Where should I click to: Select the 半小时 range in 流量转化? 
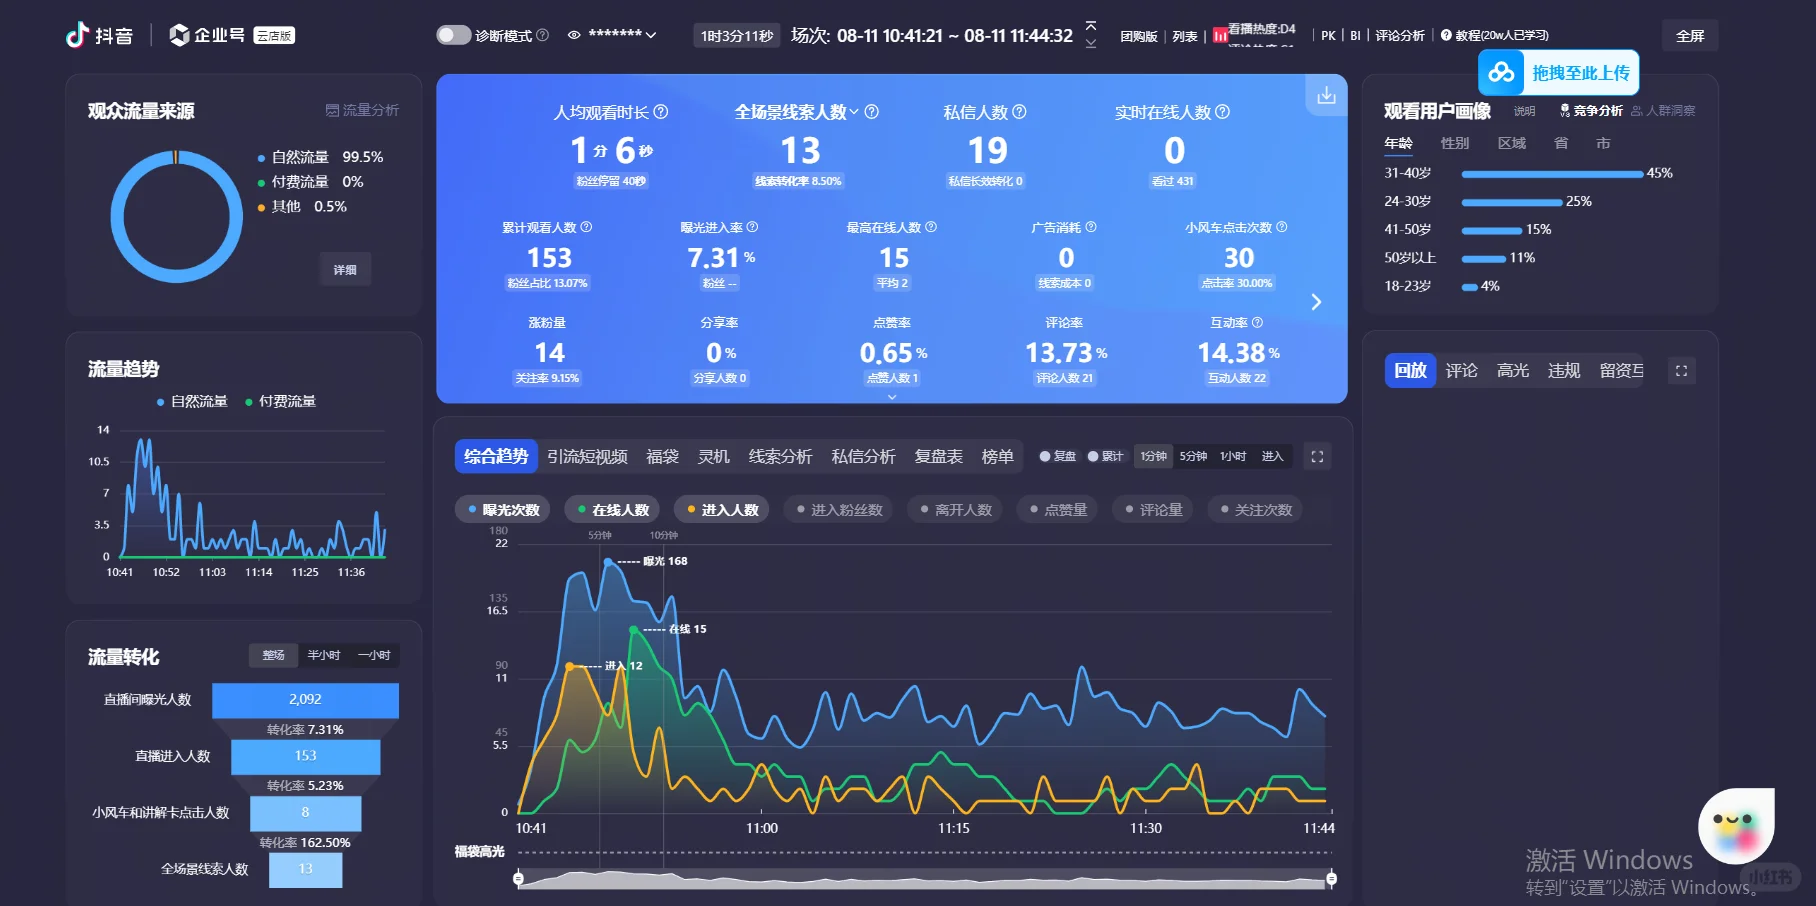(x=324, y=655)
